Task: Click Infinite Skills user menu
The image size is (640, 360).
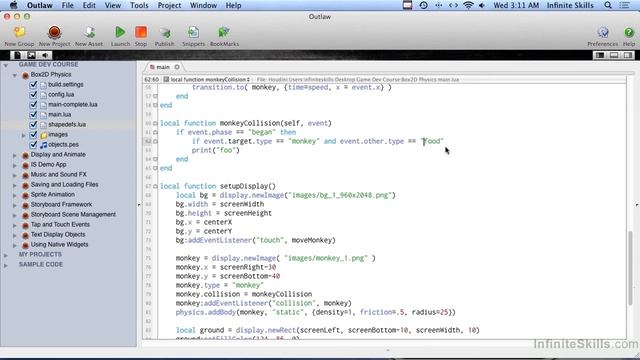Action: [570, 5]
